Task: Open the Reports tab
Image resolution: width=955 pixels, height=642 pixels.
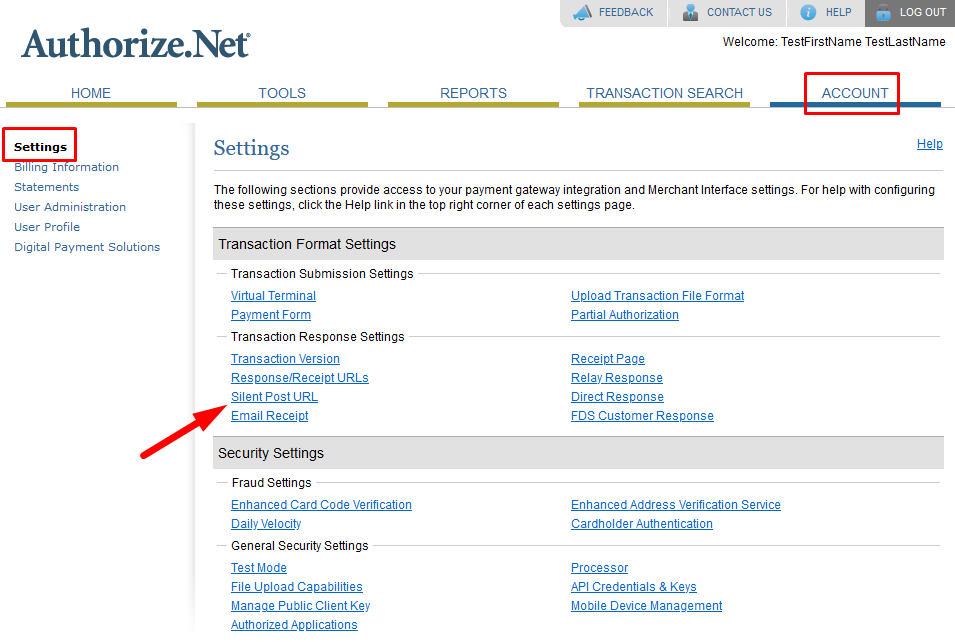Action: (473, 93)
